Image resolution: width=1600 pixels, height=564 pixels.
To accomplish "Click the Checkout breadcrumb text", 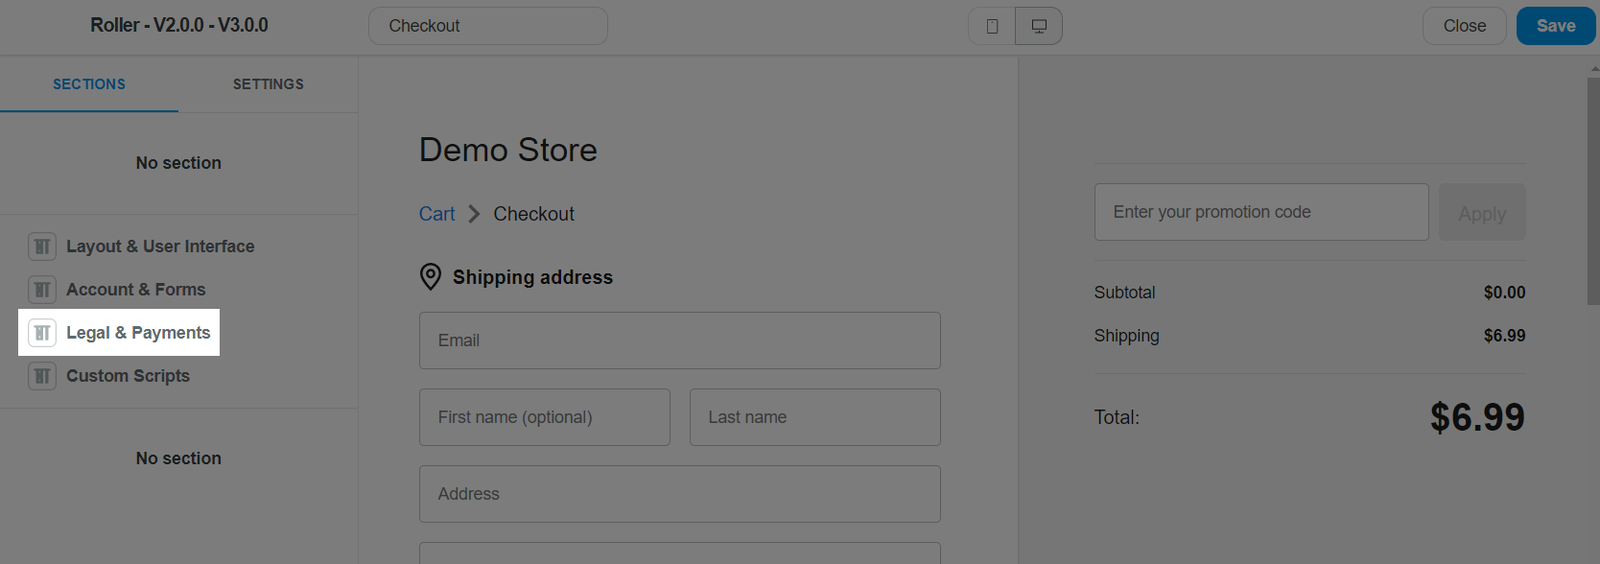I will [x=534, y=214].
